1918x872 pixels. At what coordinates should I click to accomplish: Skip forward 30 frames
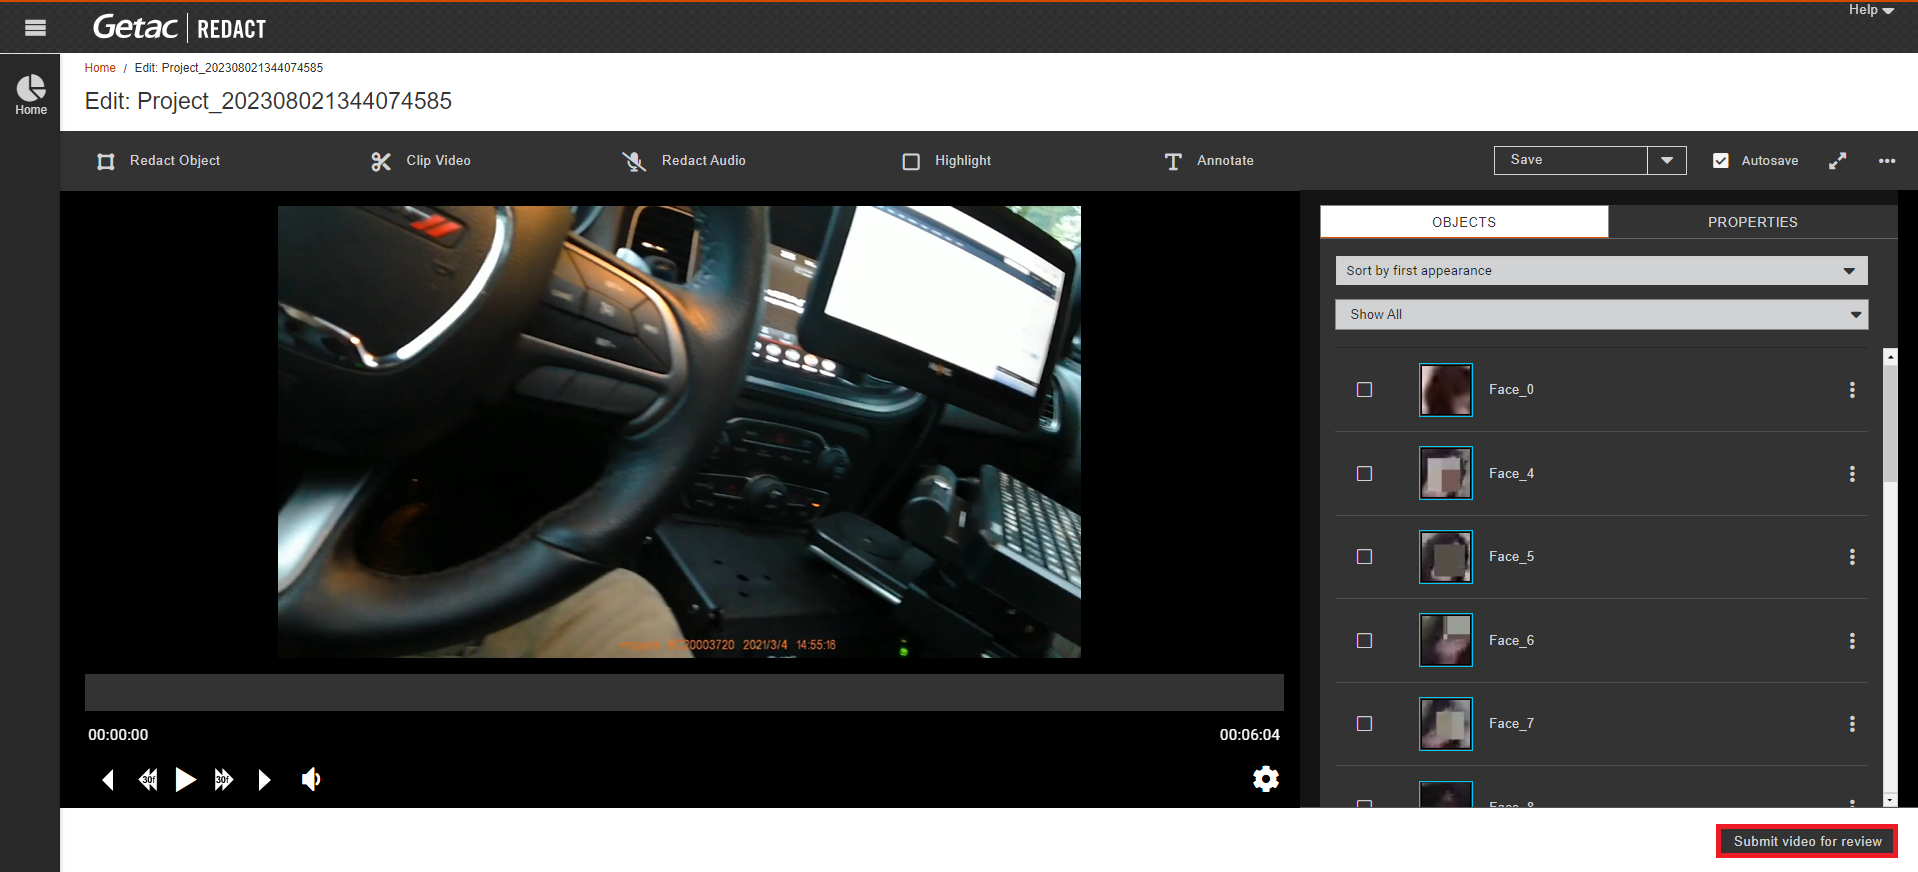(x=224, y=780)
